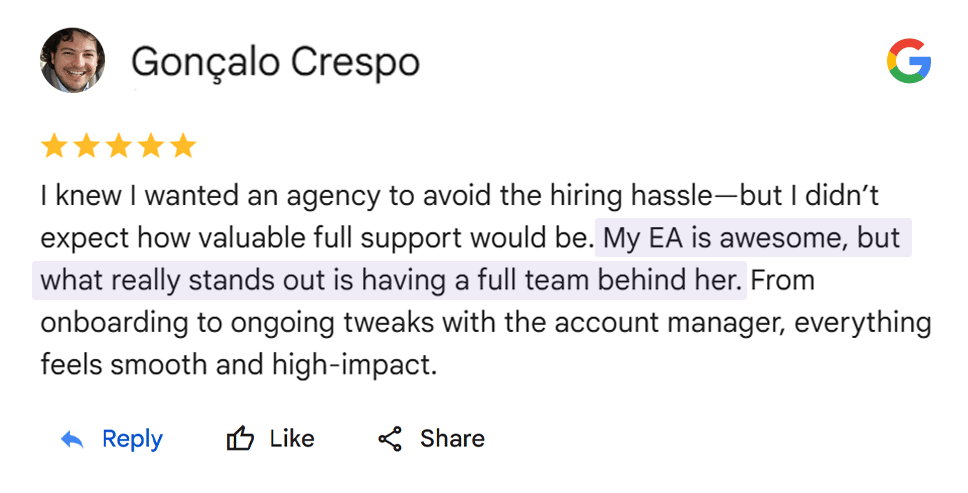This screenshot has height=493, width=968.
Task: Click the thumbs-up Like icon
Action: click(x=240, y=439)
